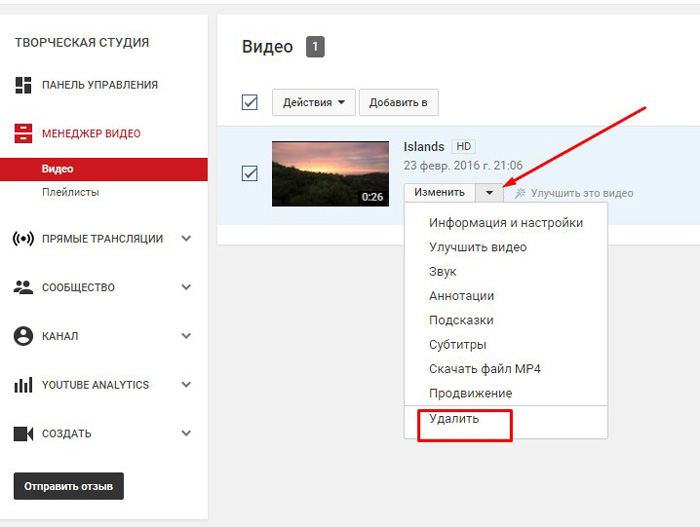Viewport: 700px width, 527px height.
Task: Open the Islands video thumbnail
Action: click(330, 173)
